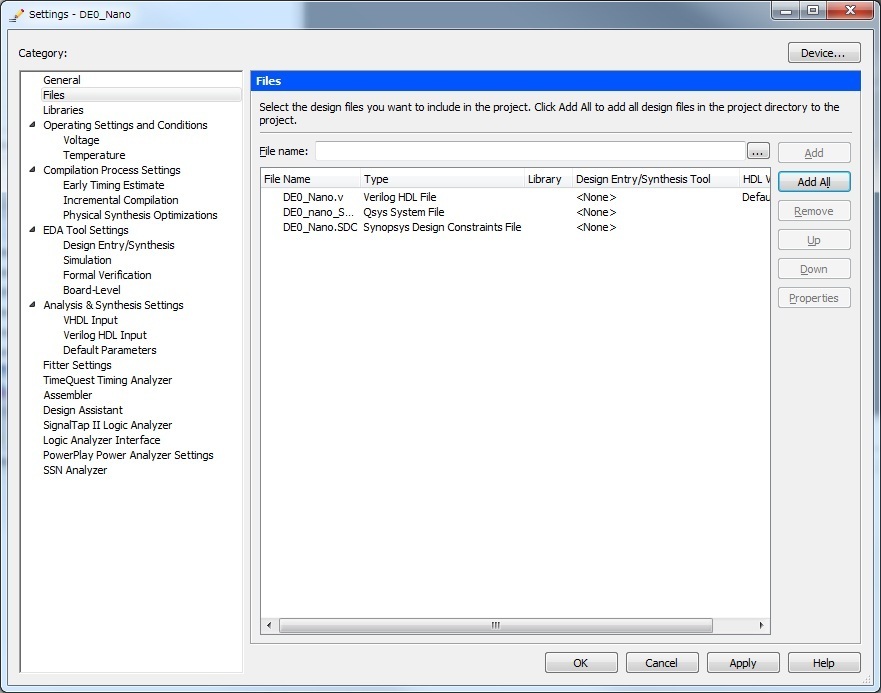Open Help for the Files page

pyautogui.click(x=823, y=662)
